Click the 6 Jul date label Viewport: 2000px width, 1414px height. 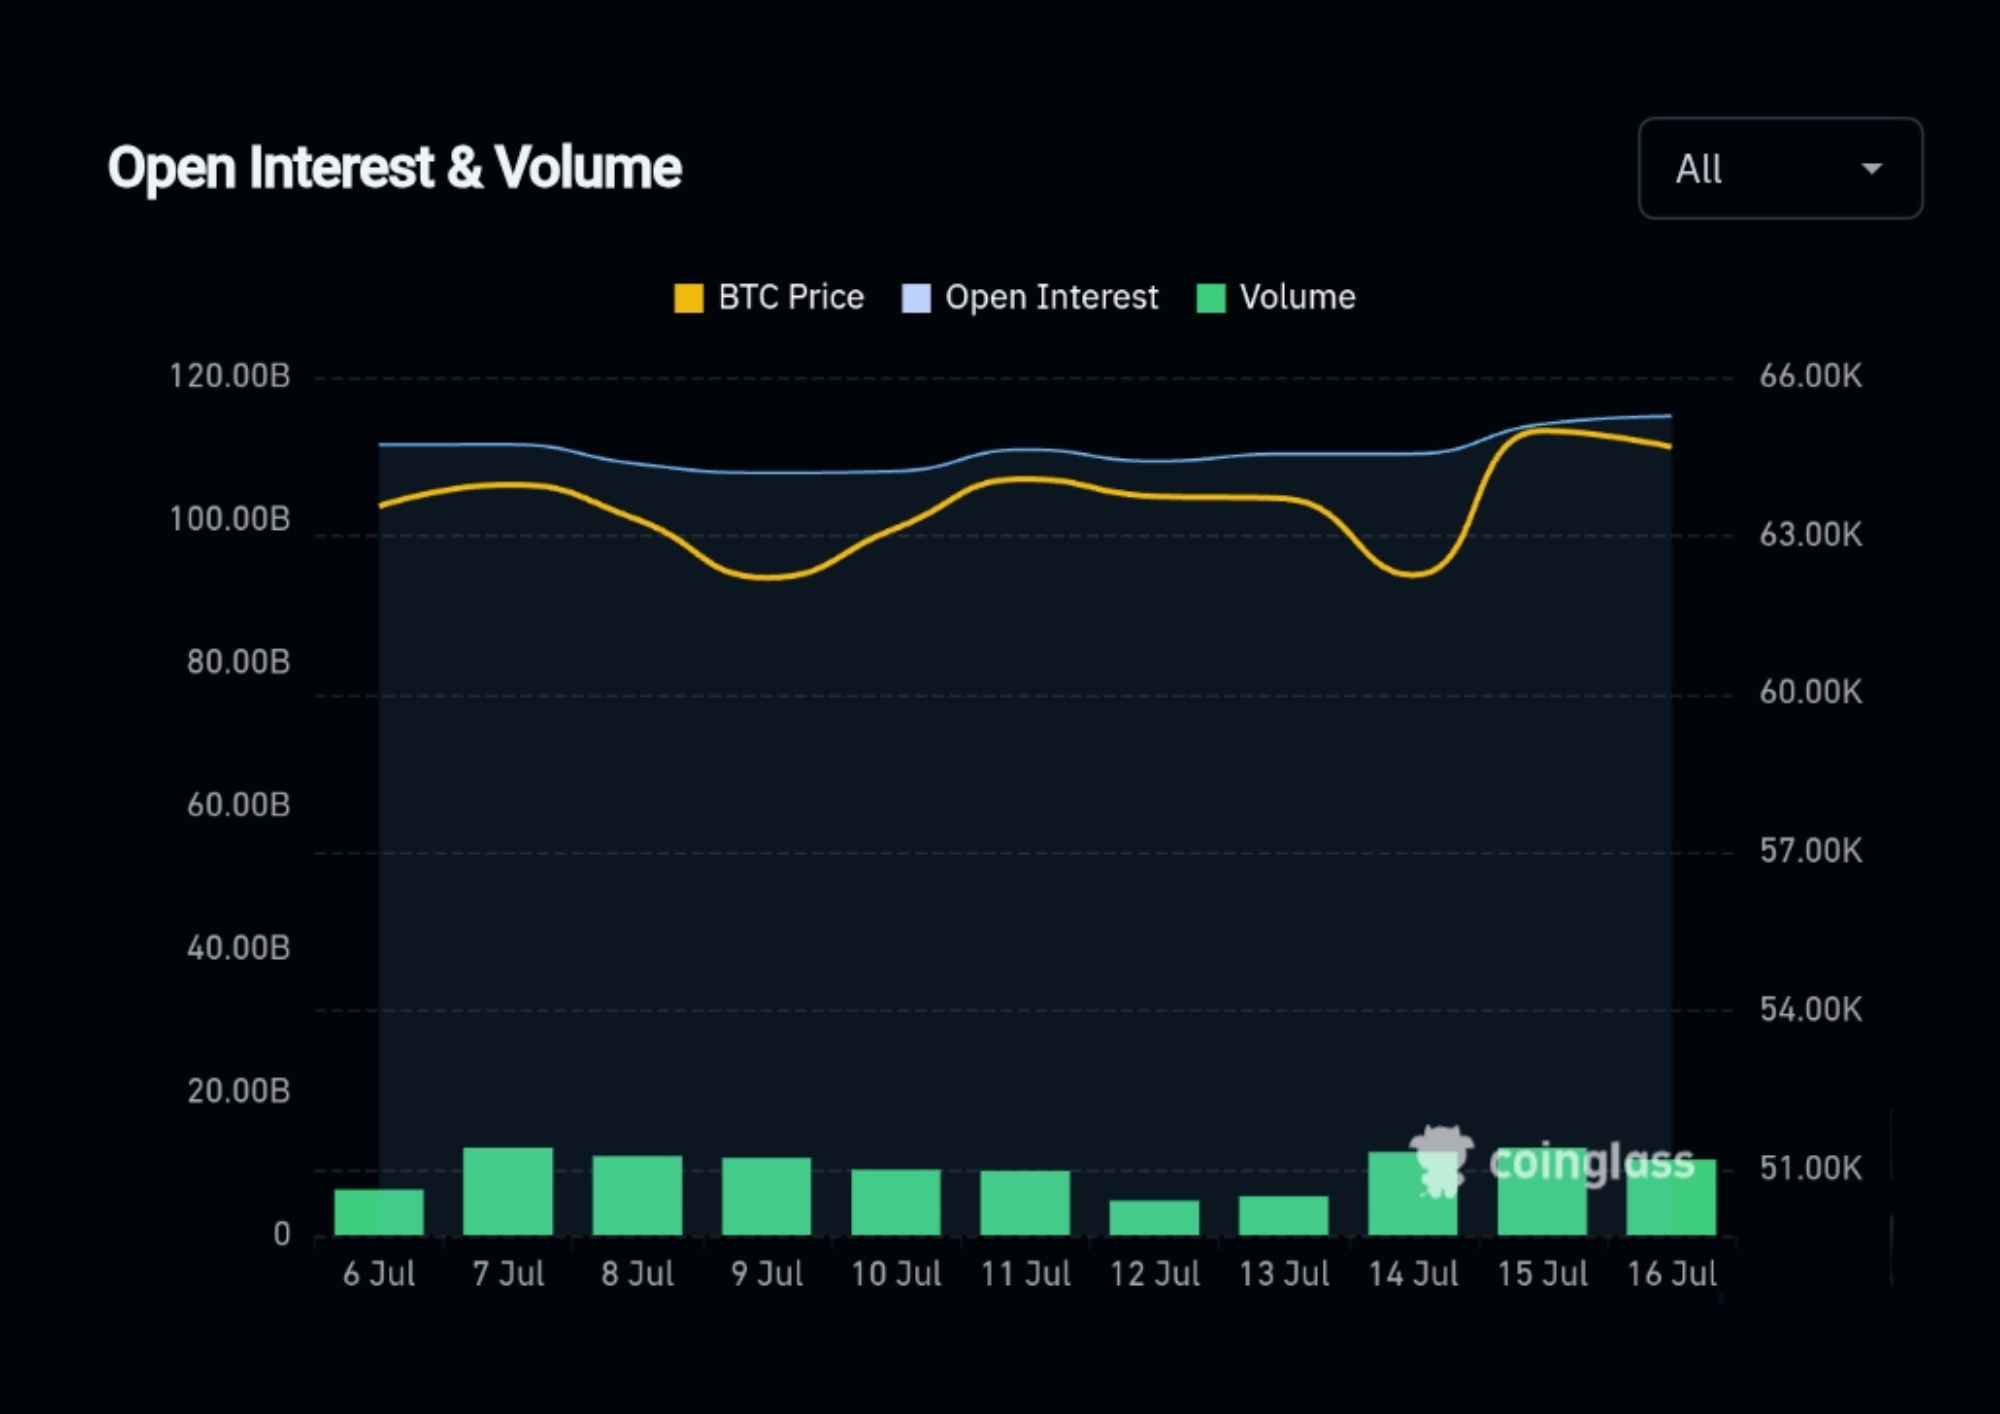click(x=379, y=1274)
